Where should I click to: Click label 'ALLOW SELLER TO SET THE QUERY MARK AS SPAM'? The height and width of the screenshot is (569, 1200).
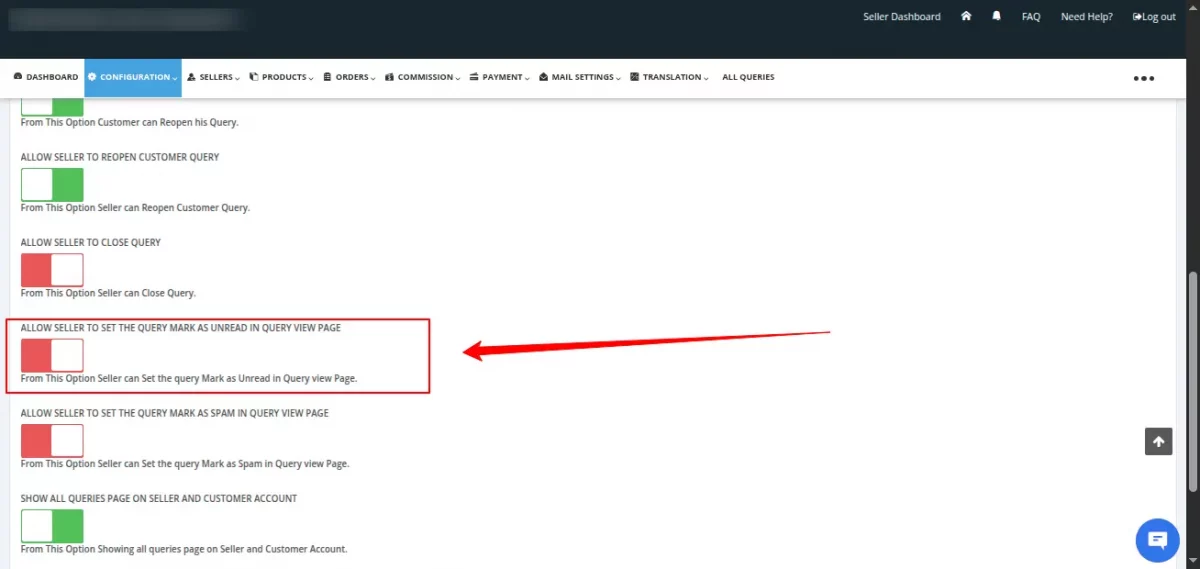click(175, 413)
